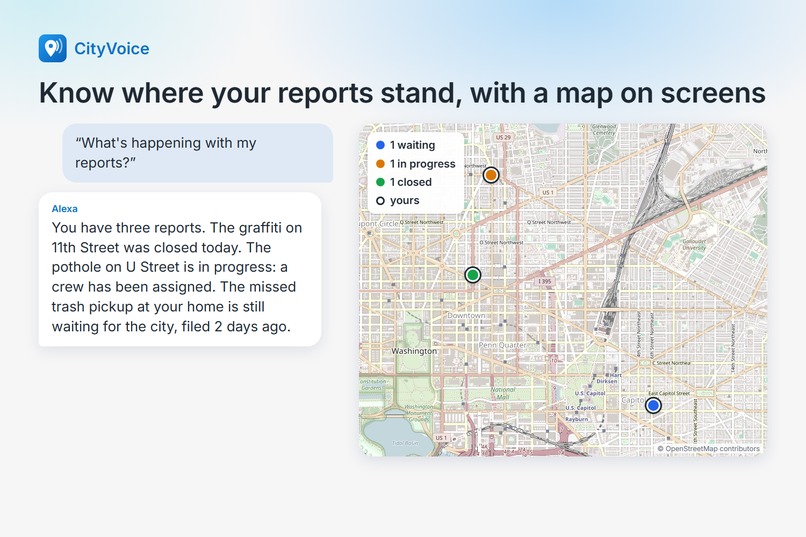This screenshot has height=537, width=806.
Task: Click the 'Alexa' speaker name label
Action: 65,209
